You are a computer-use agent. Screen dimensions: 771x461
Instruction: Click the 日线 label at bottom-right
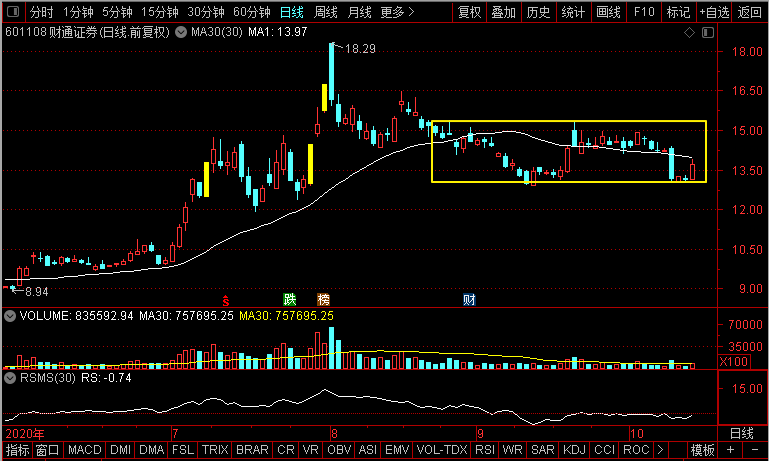click(741, 433)
